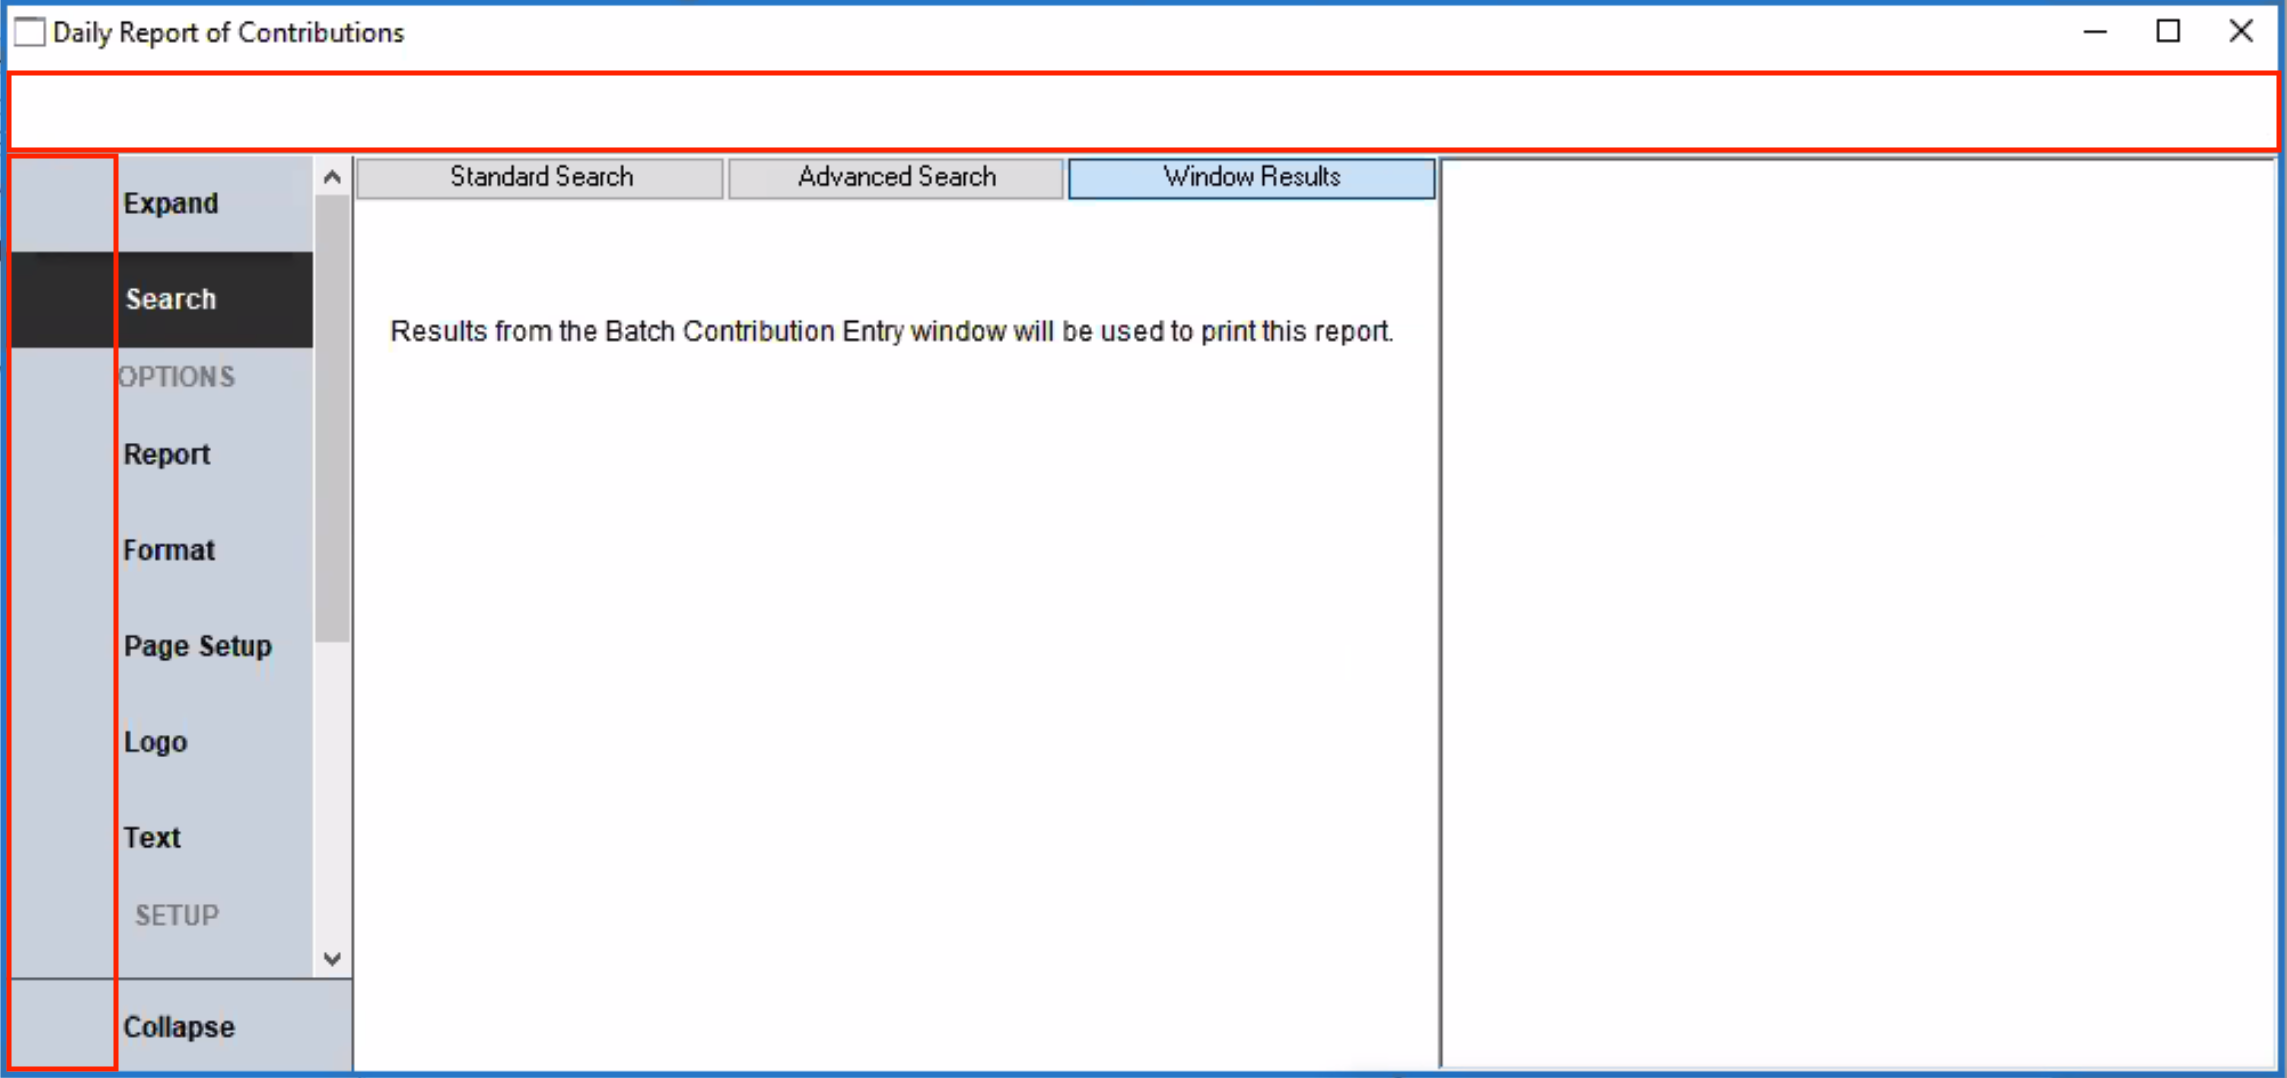Open the Format options section

coord(169,550)
